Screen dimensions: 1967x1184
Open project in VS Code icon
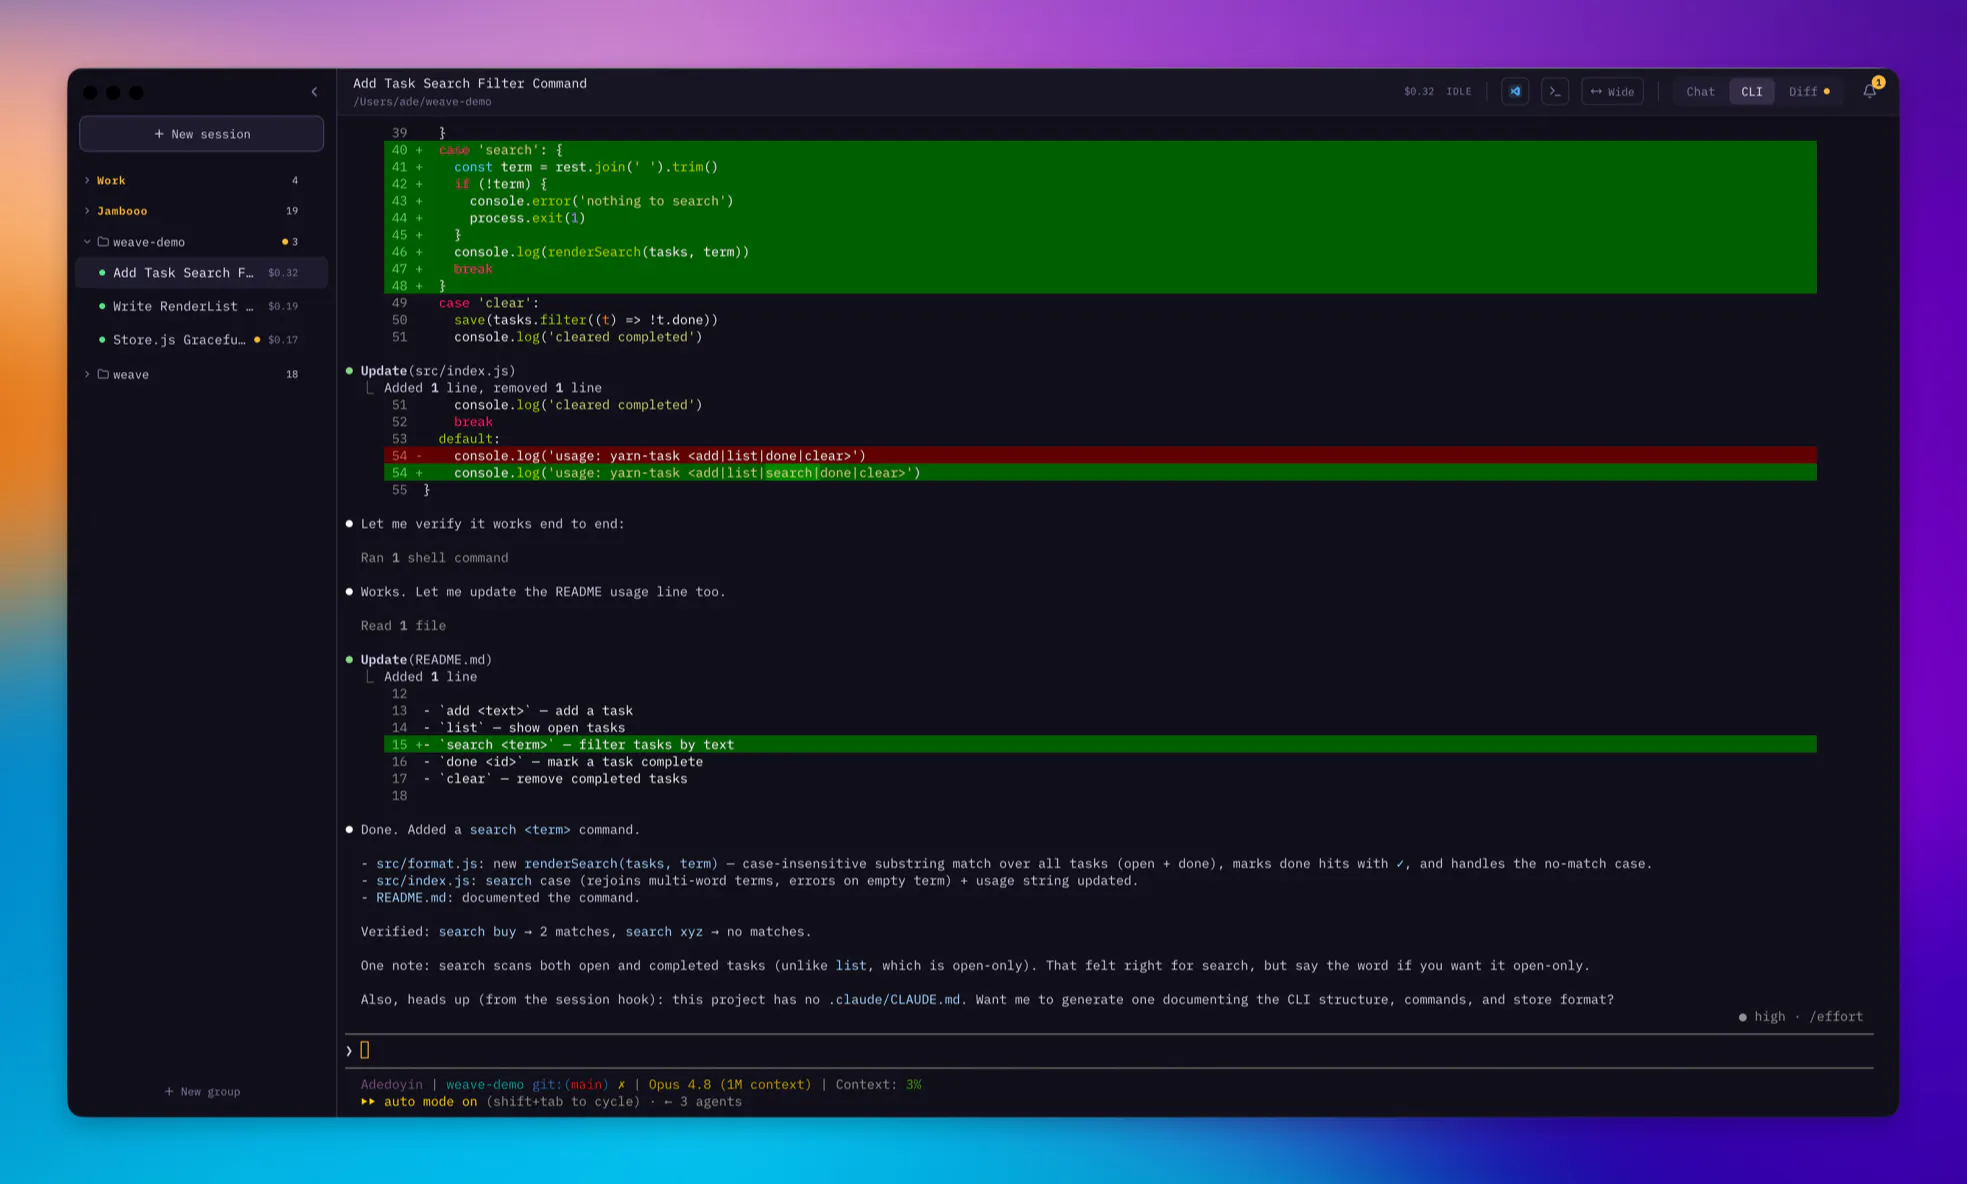1515,91
